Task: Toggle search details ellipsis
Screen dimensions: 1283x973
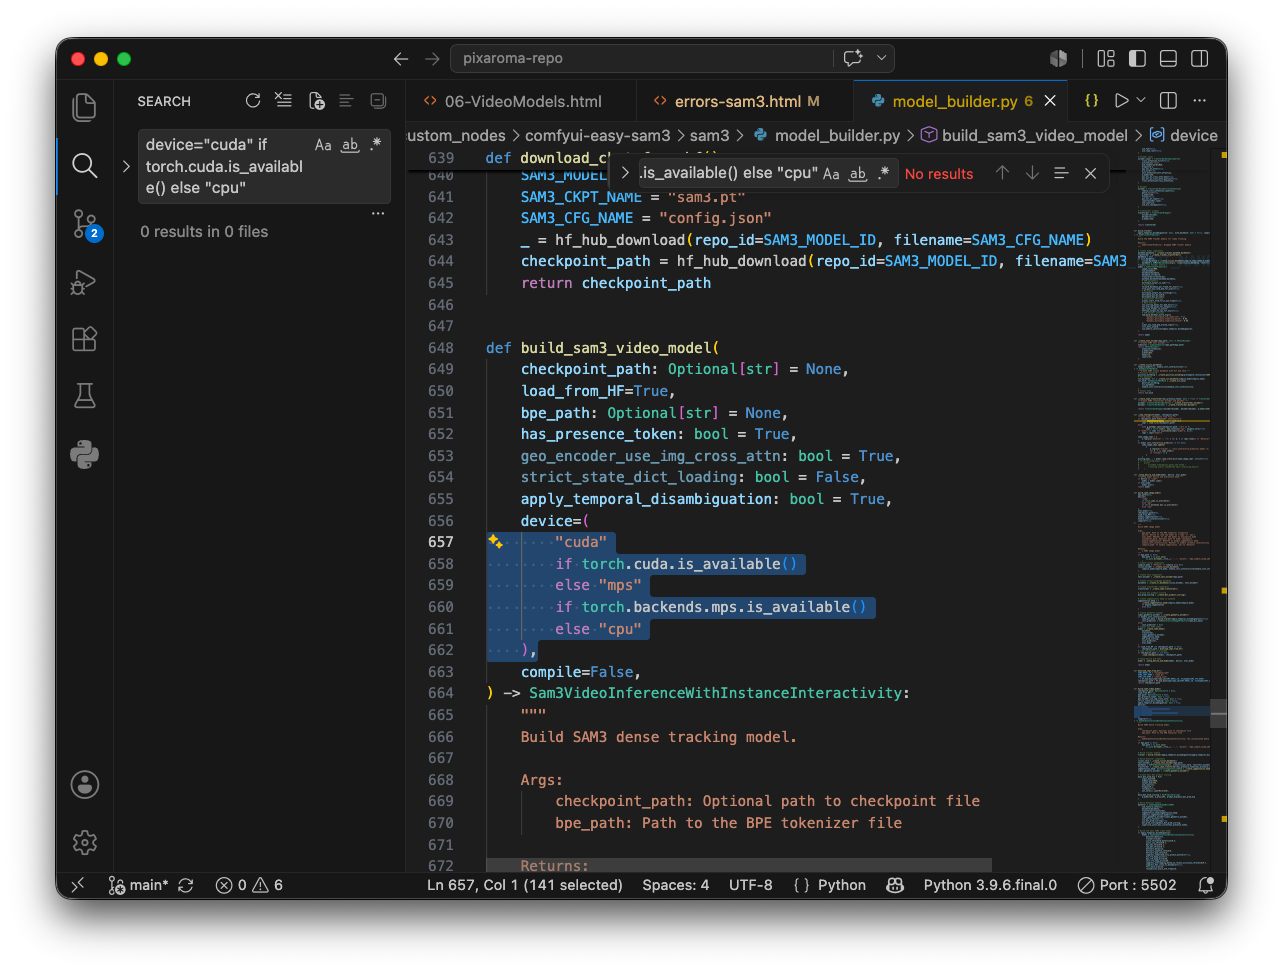Action: point(378,213)
